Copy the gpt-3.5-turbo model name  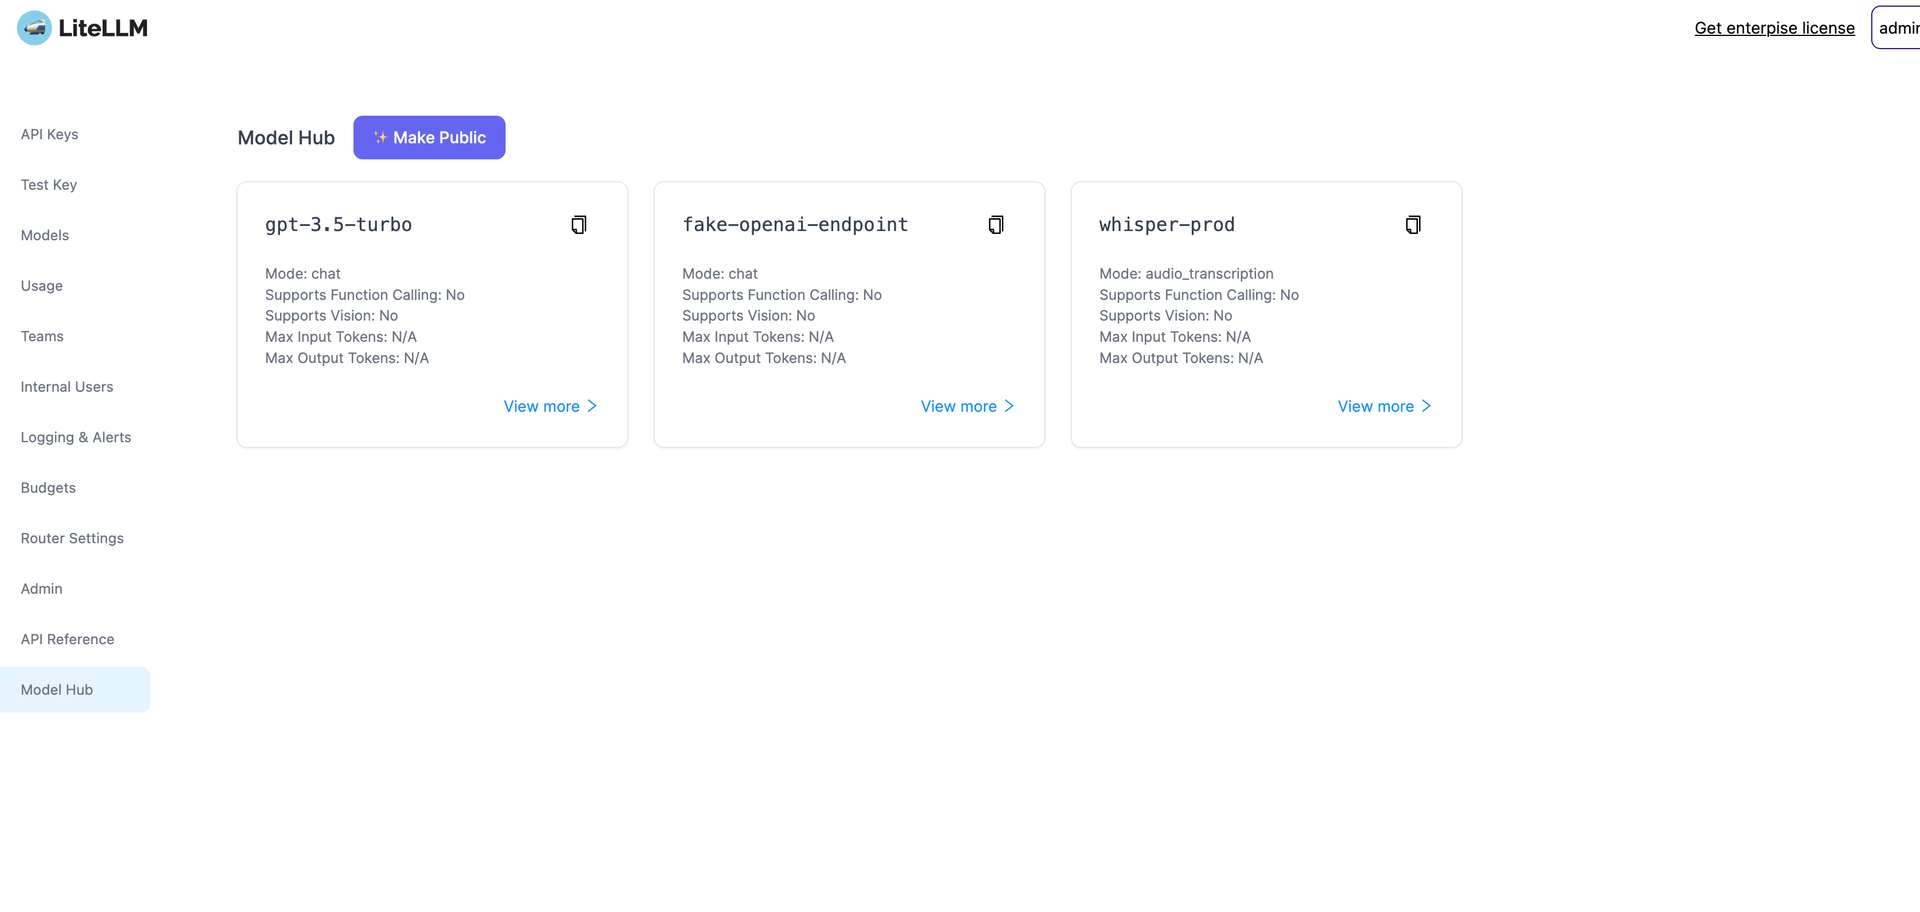pyautogui.click(x=579, y=224)
